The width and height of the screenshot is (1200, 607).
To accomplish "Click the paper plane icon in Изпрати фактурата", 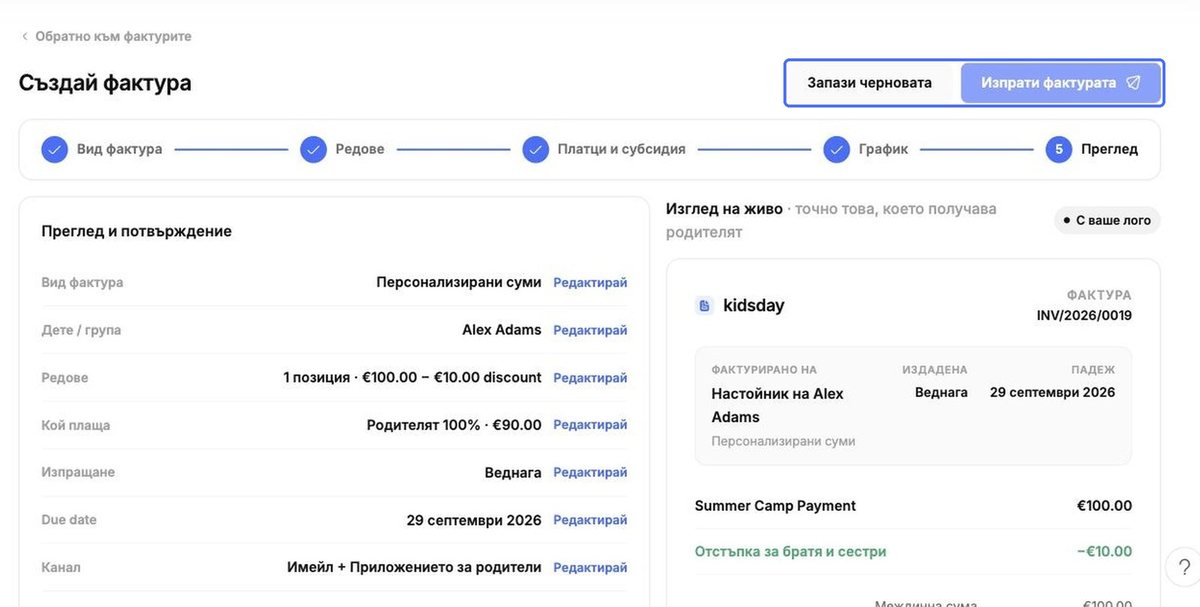I will 1133,83.
